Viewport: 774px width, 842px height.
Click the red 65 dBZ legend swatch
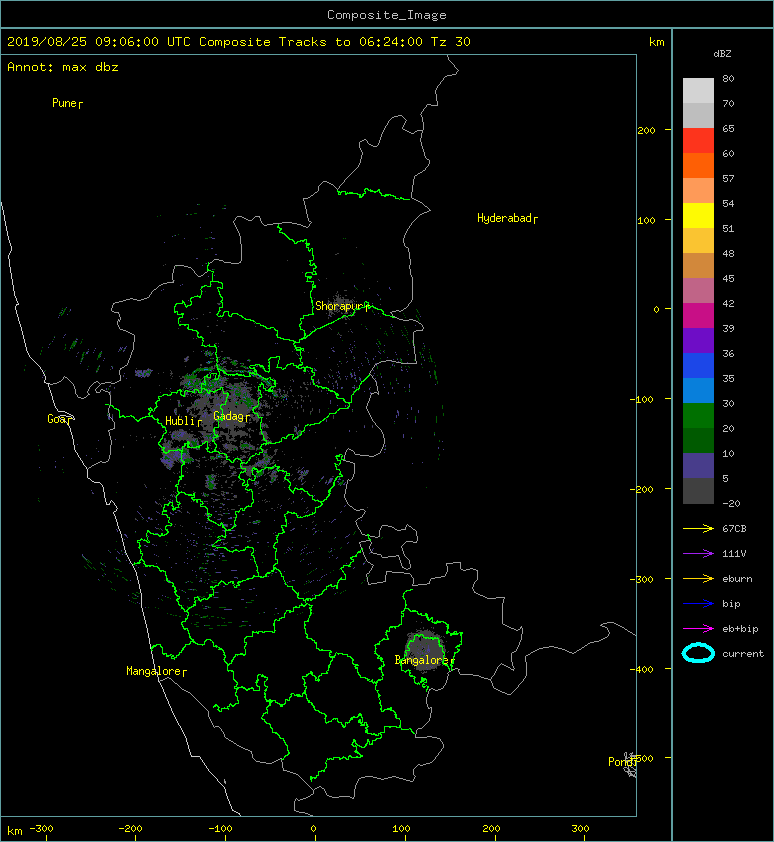[x=698, y=141]
